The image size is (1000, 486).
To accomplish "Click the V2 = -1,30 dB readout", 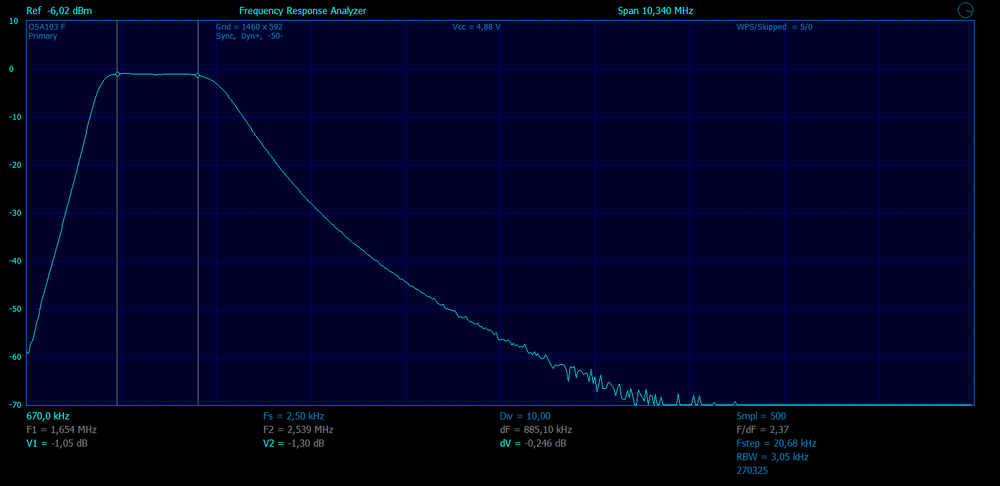I will [x=293, y=443].
